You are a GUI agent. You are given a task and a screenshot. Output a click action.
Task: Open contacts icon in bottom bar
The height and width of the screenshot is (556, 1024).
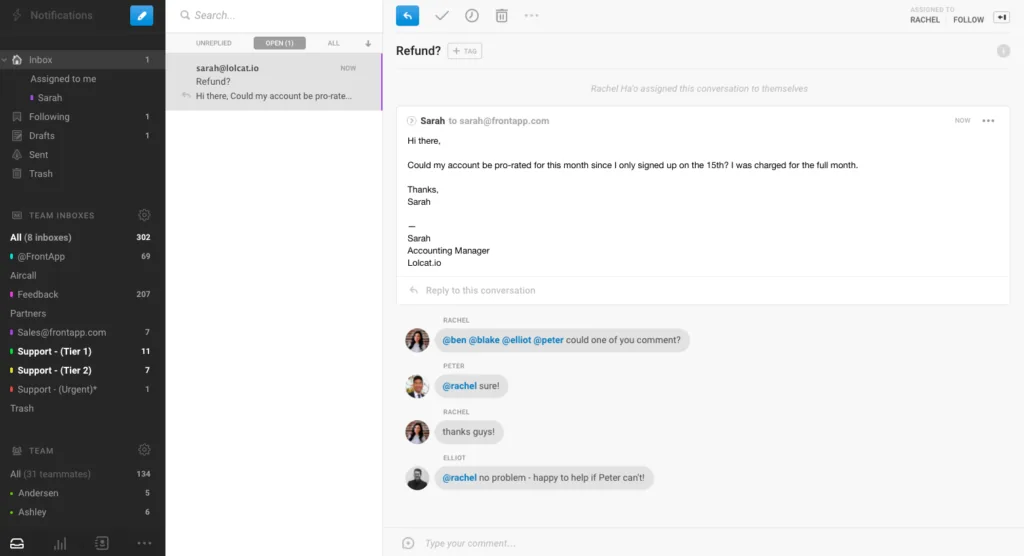102,544
